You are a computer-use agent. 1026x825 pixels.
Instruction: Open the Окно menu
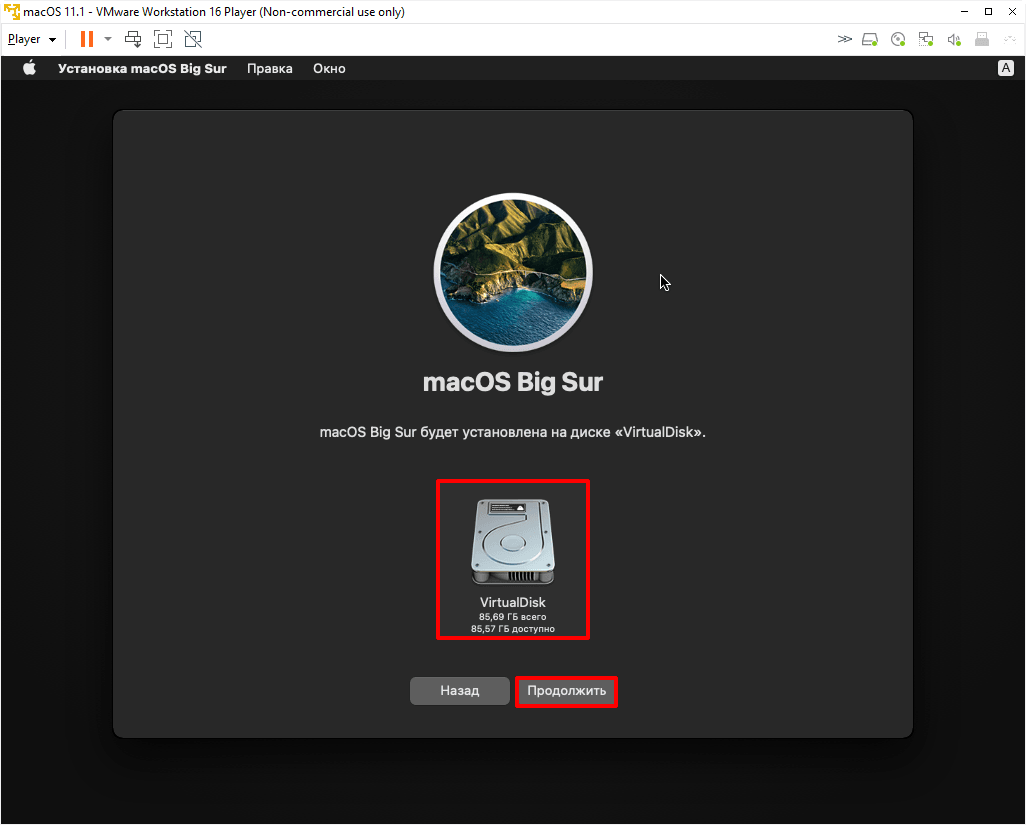[x=329, y=69]
